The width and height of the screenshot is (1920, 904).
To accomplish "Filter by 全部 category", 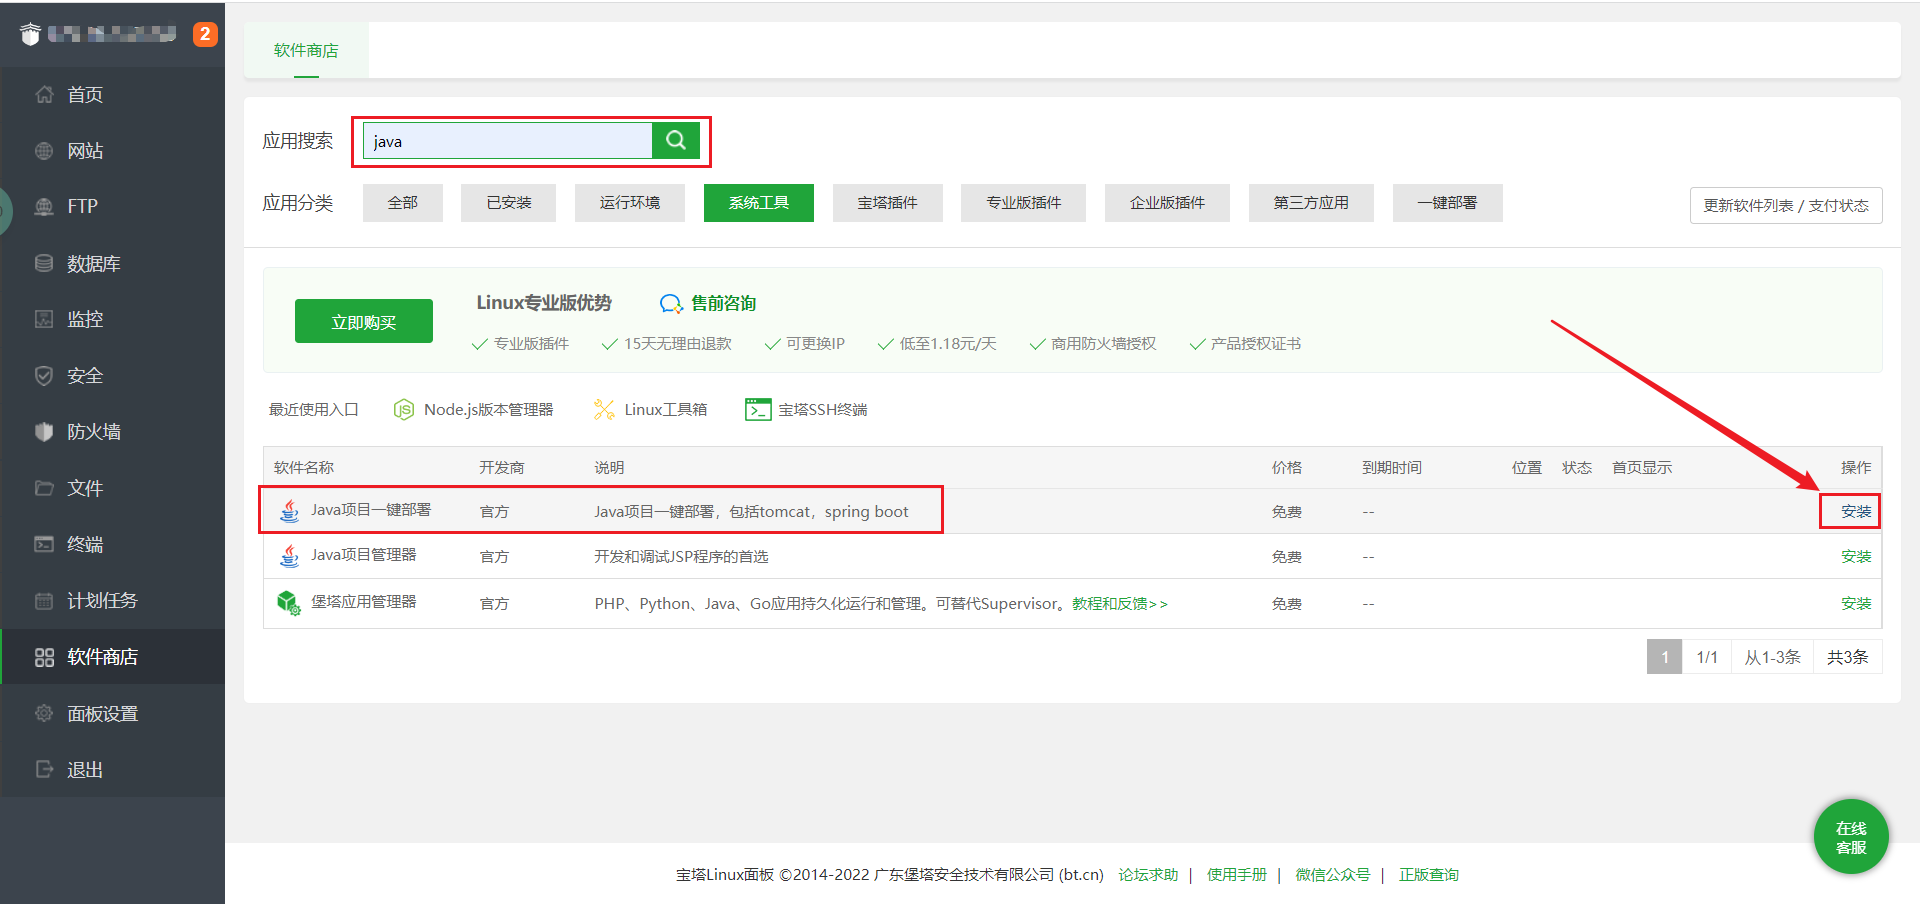I will [x=403, y=203].
